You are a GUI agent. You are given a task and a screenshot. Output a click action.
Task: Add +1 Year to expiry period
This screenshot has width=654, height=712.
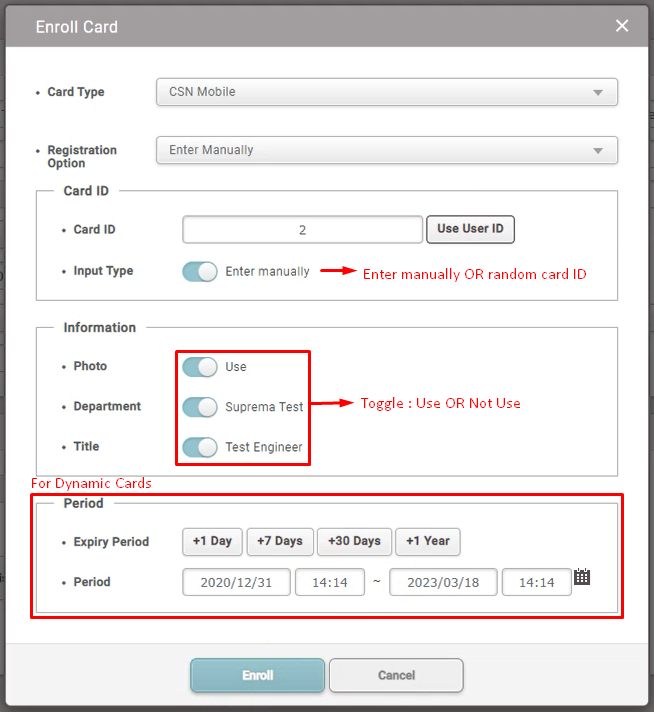(x=428, y=541)
